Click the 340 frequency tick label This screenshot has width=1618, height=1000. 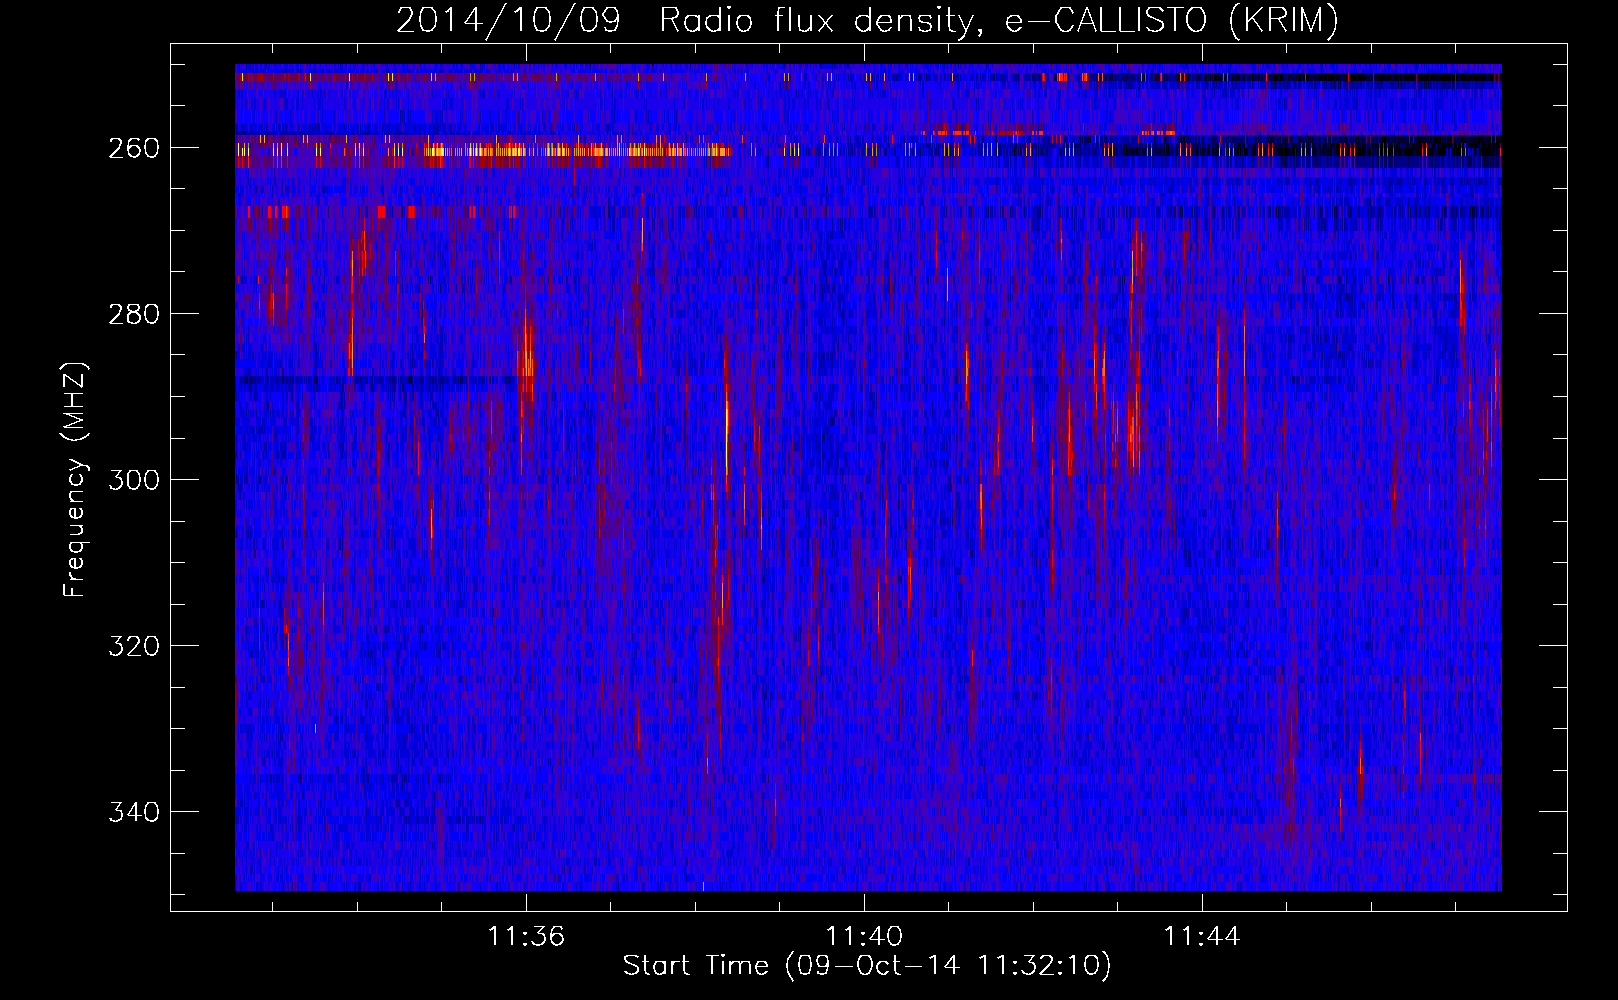click(x=134, y=812)
